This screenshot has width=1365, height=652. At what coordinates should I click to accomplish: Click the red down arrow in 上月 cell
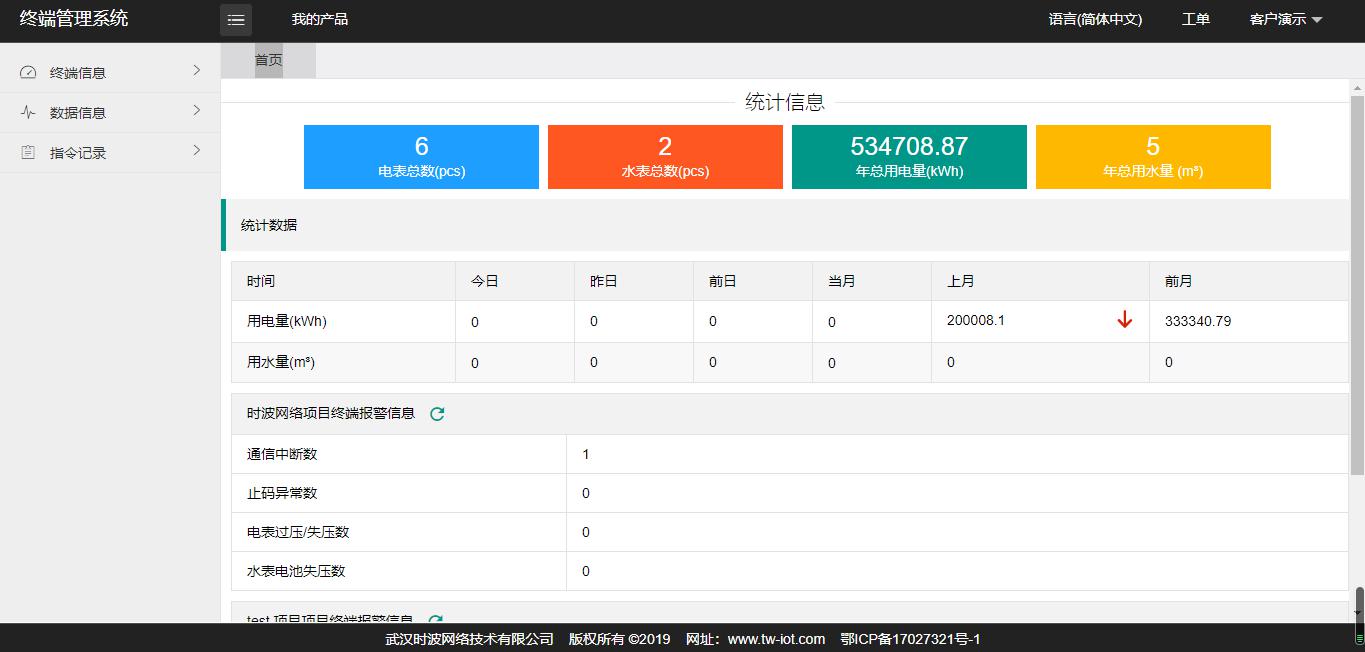tap(1124, 320)
